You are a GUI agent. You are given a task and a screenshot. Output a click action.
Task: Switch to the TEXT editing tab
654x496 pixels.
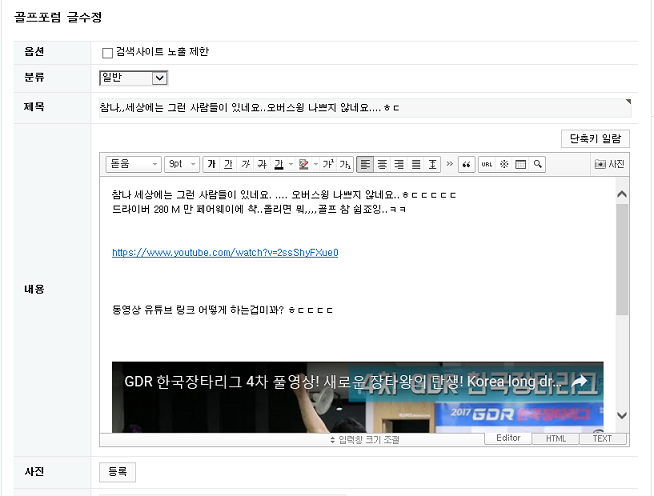coord(602,439)
